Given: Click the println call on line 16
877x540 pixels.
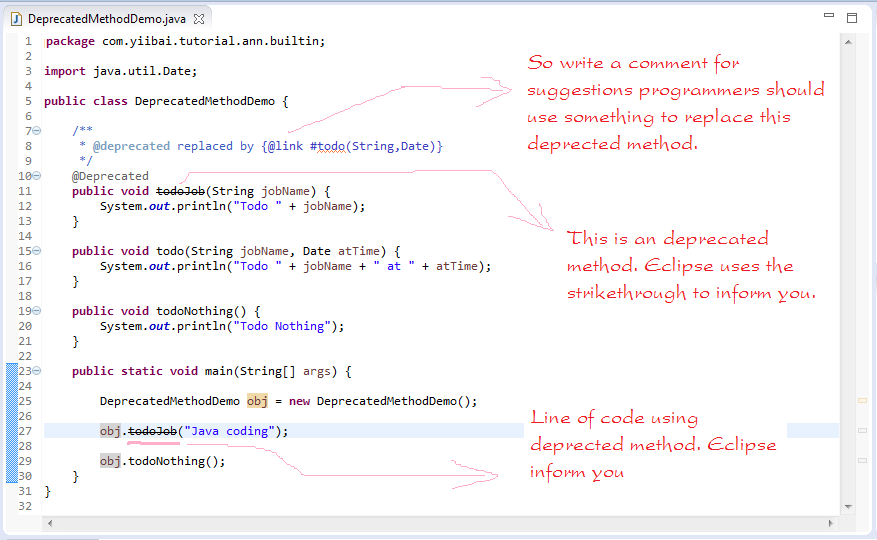Looking at the screenshot, I should [201, 266].
